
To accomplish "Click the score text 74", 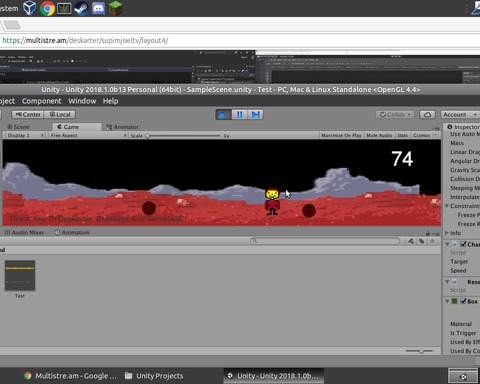I will (x=402, y=159).
